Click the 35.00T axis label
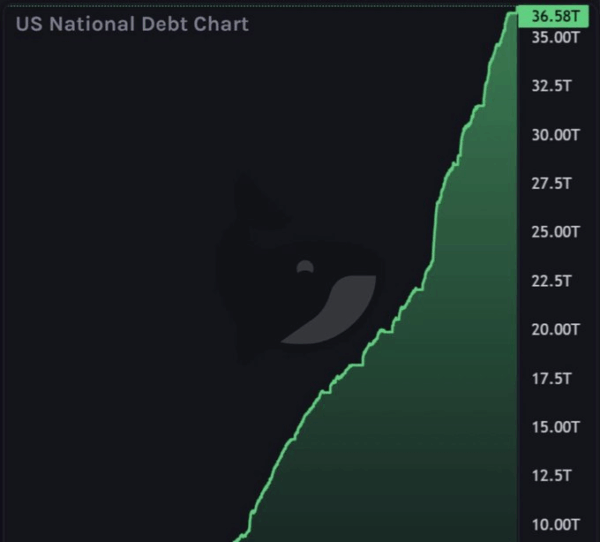Viewport: 600px width, 542px height. (556, 37)
